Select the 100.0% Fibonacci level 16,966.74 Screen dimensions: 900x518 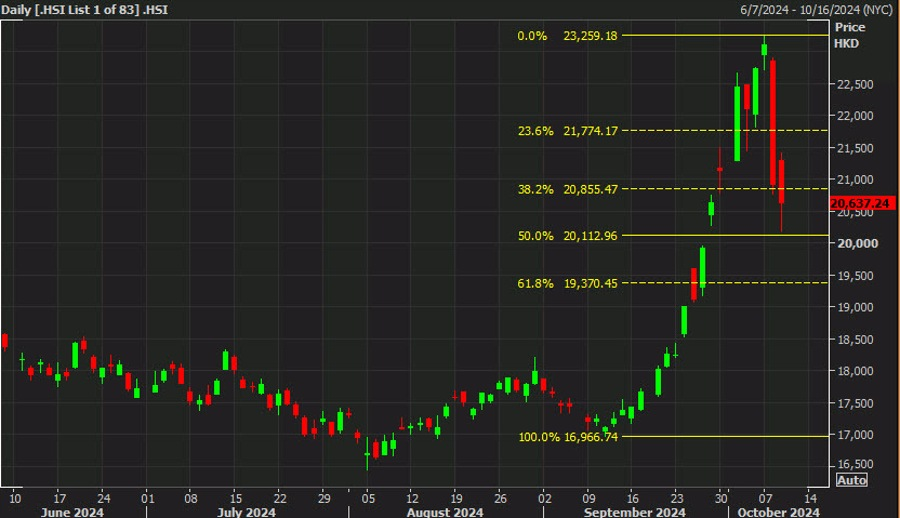coord(568,436)
